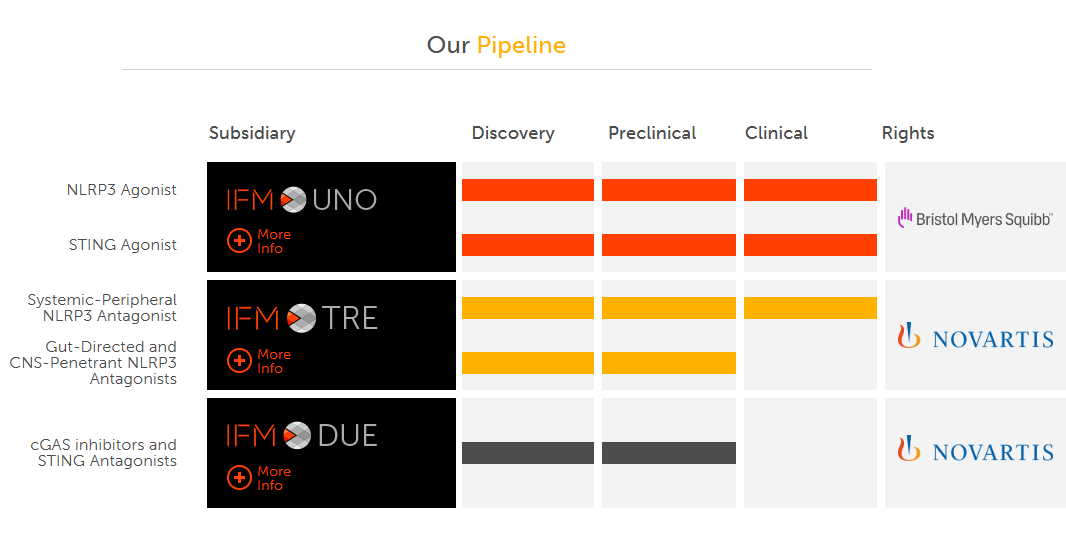Select the Preclinical column header
Screen dimensions: 1066x536
(x=652, y=133)
